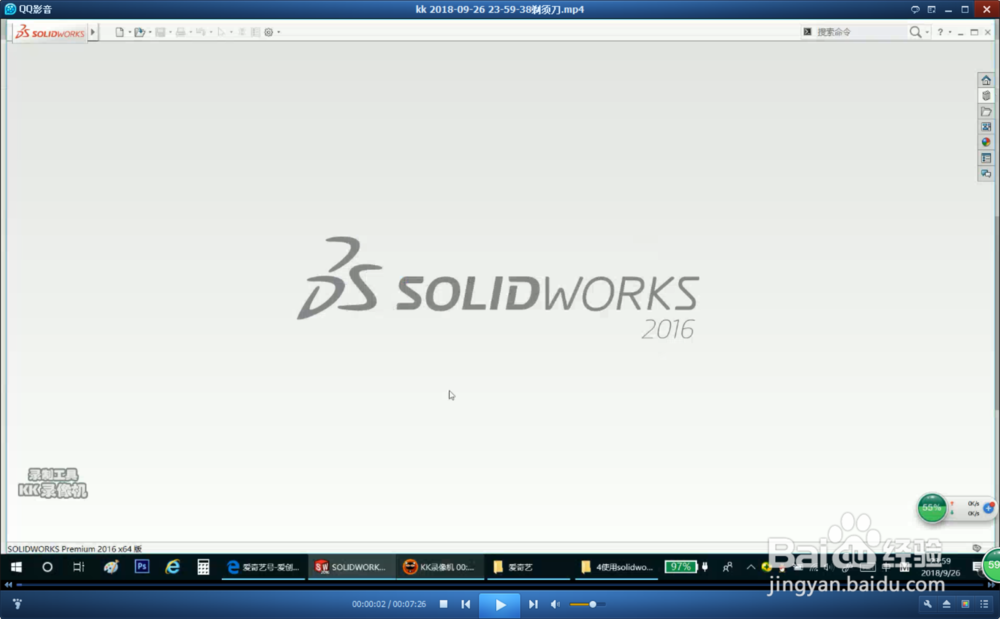
Task: Click the 97% battery indicator
Action: tap(680, 567)
